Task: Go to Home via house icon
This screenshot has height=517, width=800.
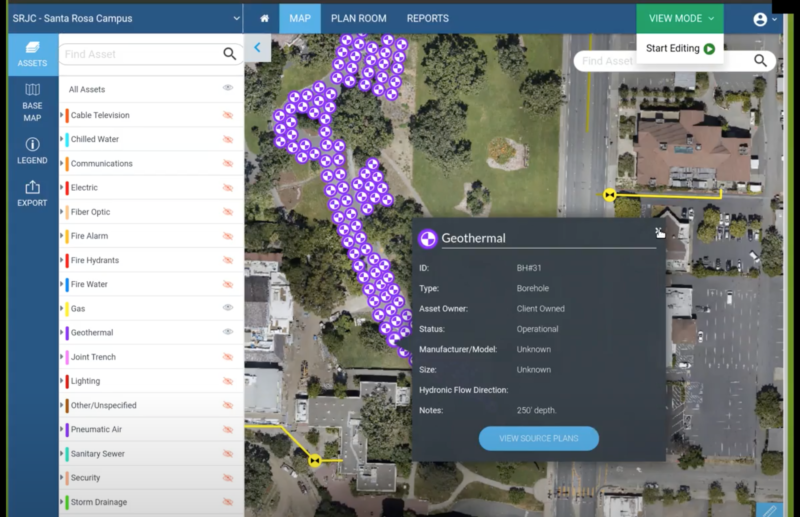Action: point(264,19)
